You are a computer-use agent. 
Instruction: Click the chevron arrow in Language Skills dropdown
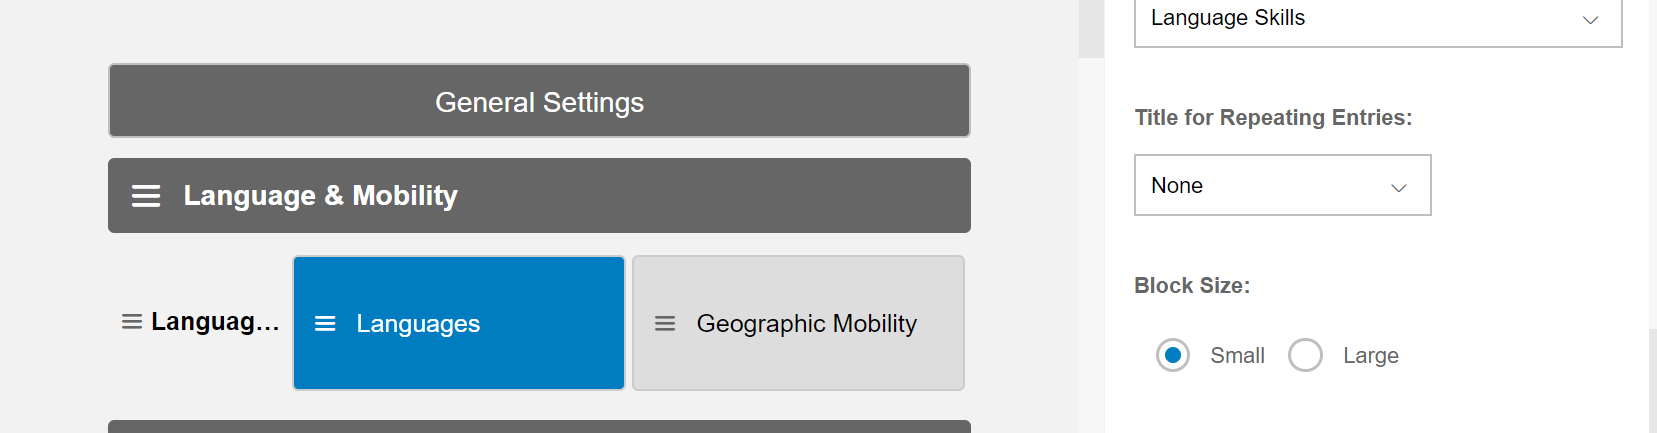point(1590,20)
